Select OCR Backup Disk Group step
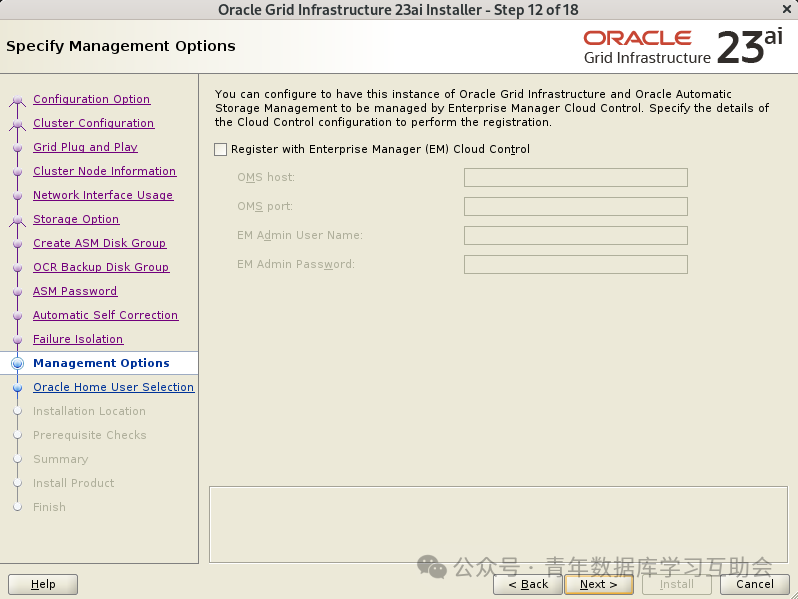 101,267
